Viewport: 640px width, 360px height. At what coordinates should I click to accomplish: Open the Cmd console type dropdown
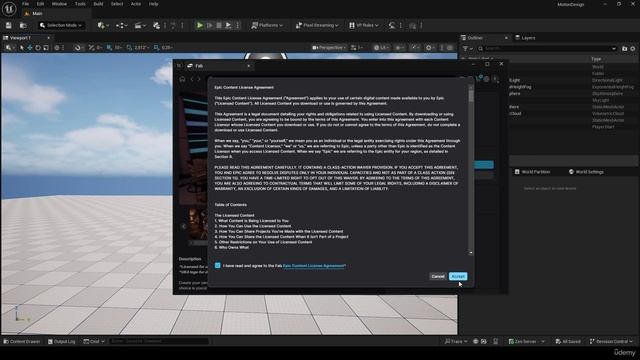[x=94, y=342]
